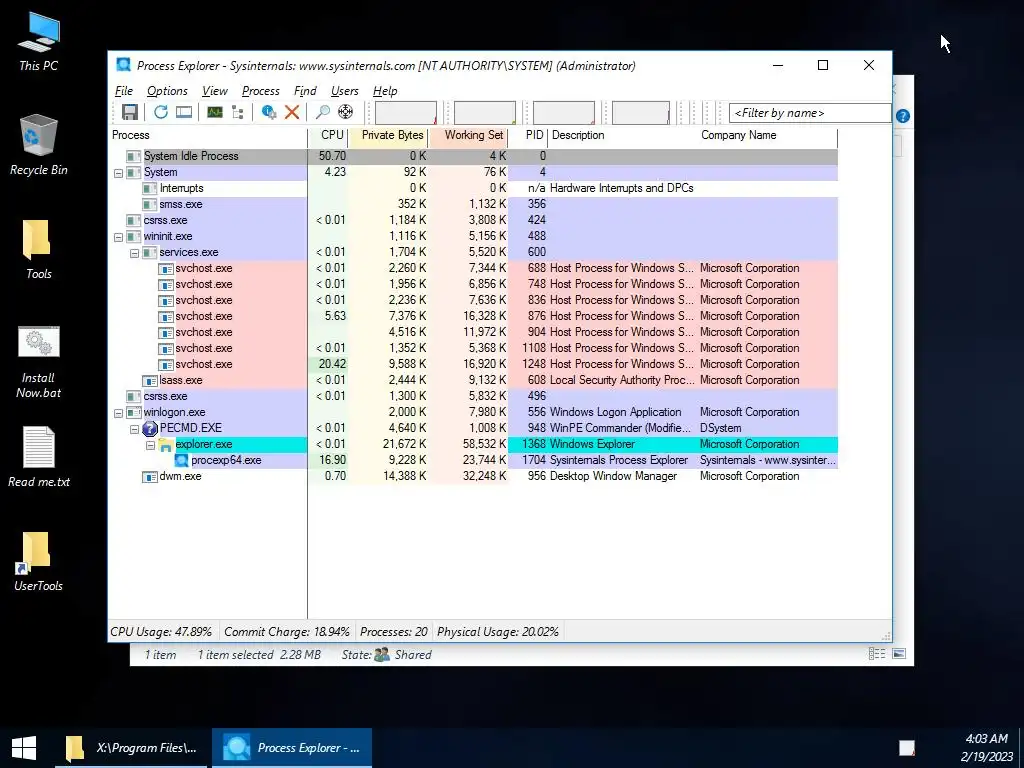Select svchost.exe with PID 1248
This screenshot has width=1024, height=768.
474,364
